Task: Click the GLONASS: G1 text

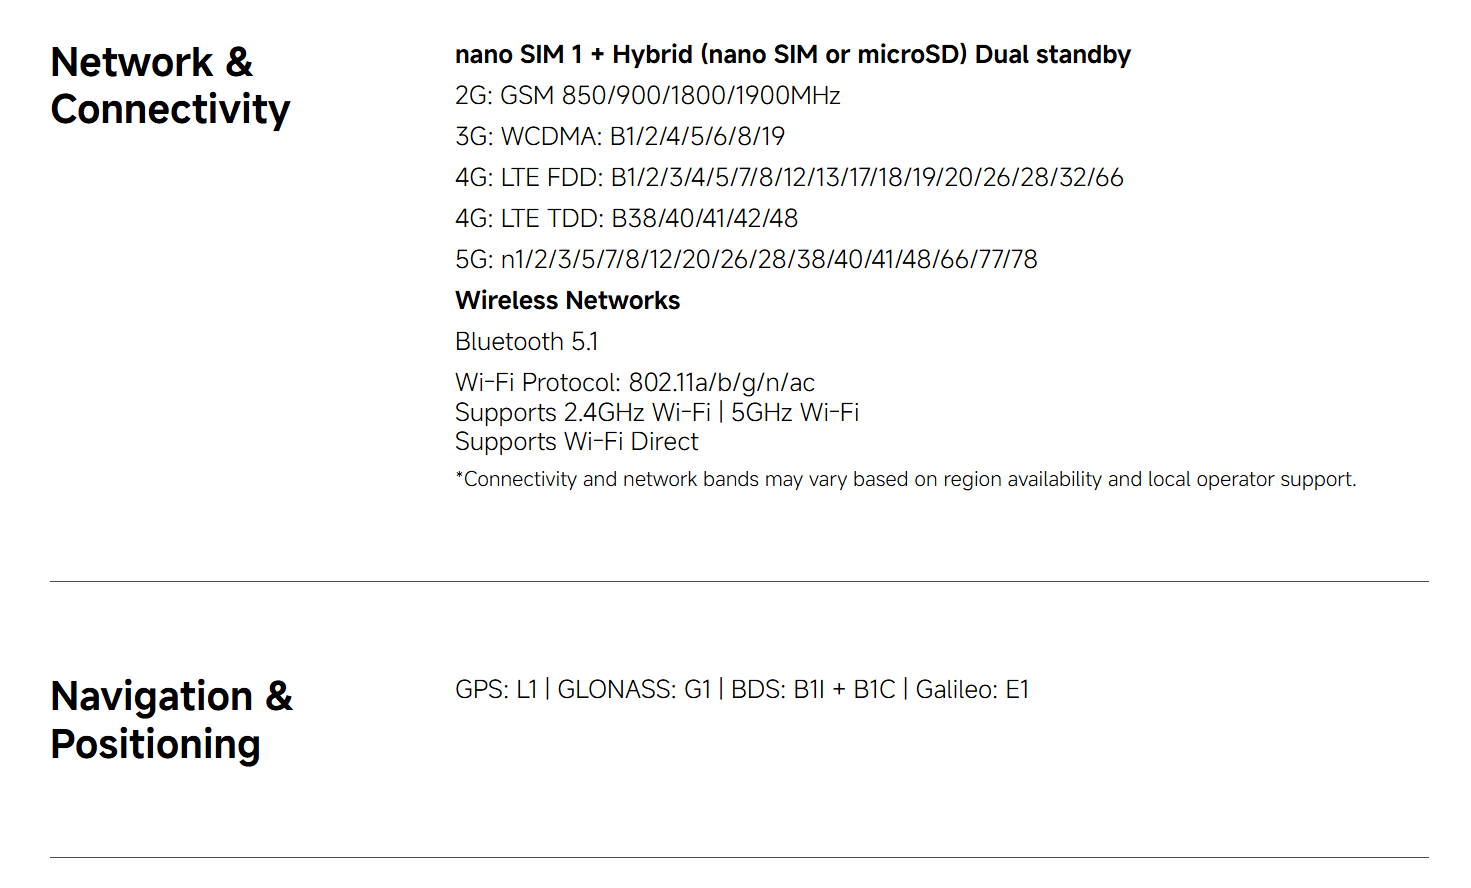Action: (633, 690)
